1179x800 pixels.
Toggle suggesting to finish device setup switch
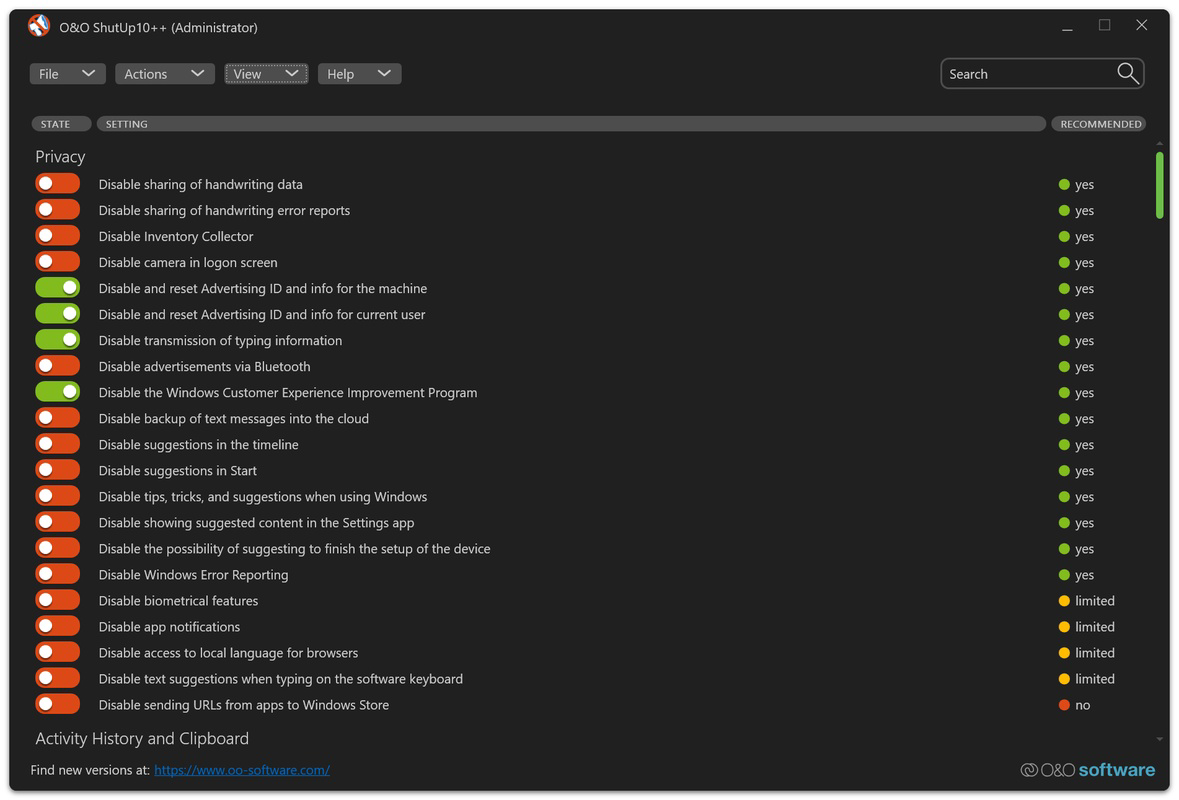click(57, 548)
